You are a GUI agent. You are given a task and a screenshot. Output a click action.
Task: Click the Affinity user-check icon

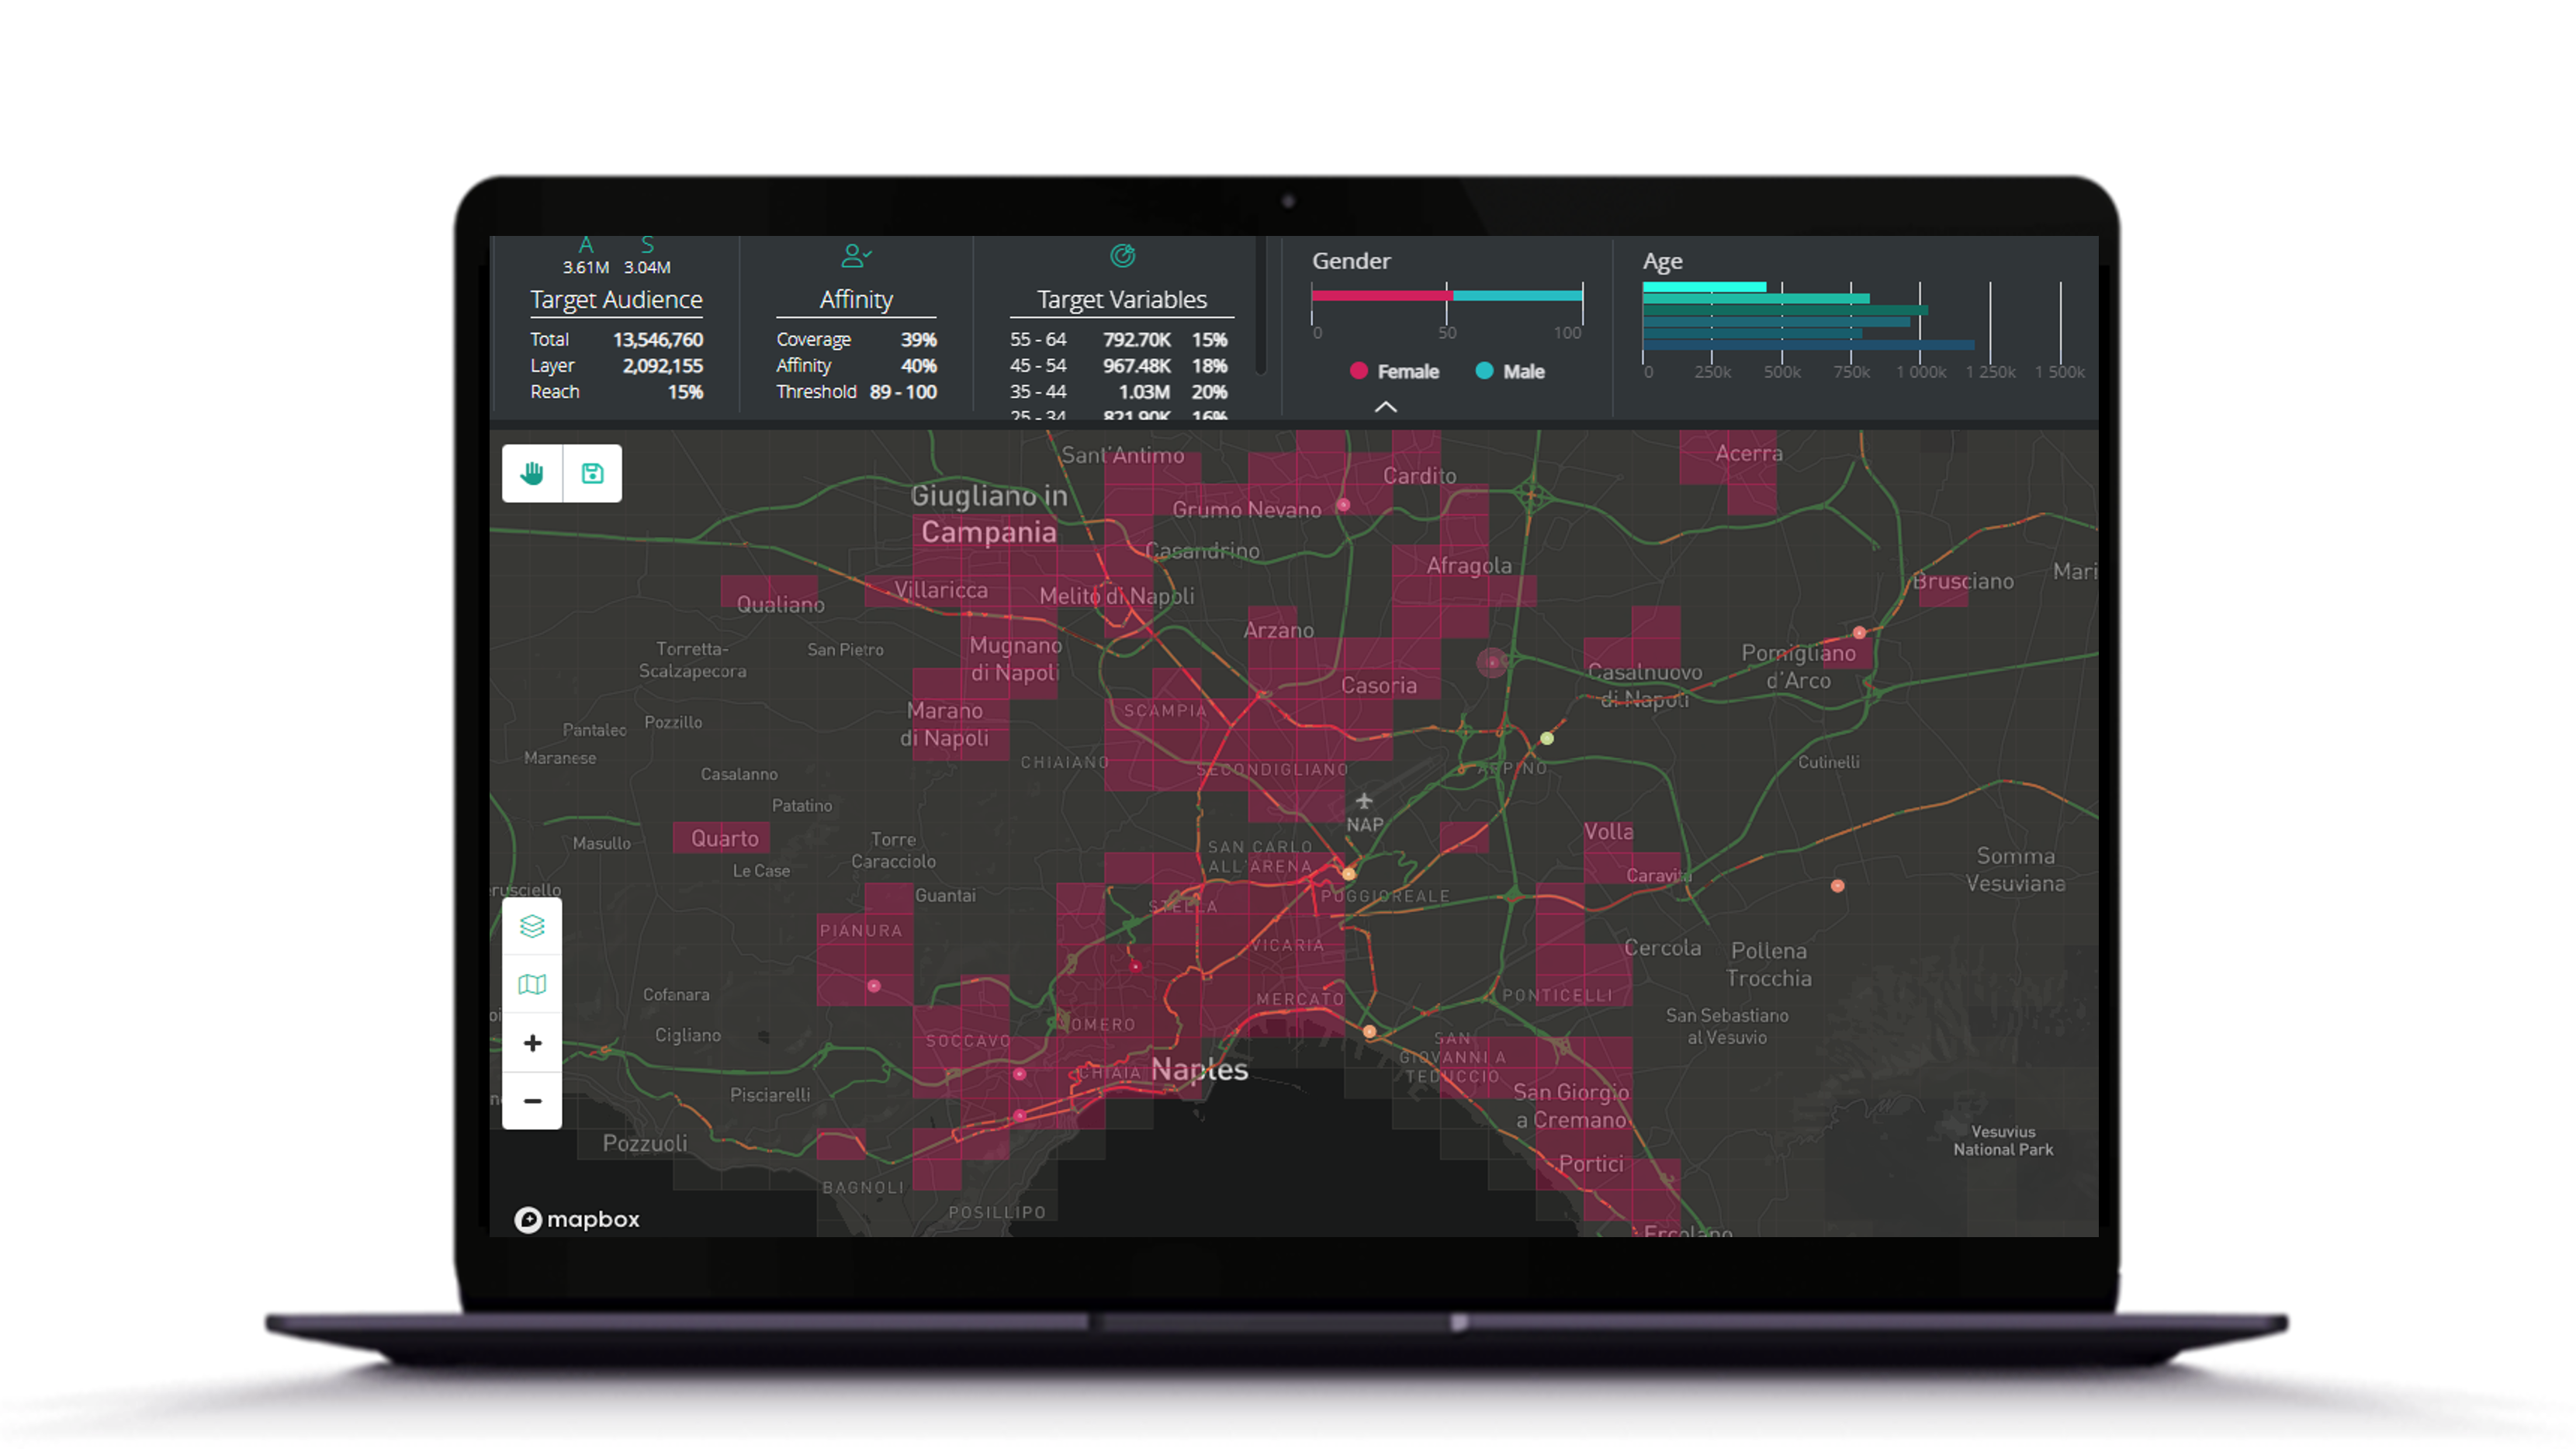click(856, 256)
